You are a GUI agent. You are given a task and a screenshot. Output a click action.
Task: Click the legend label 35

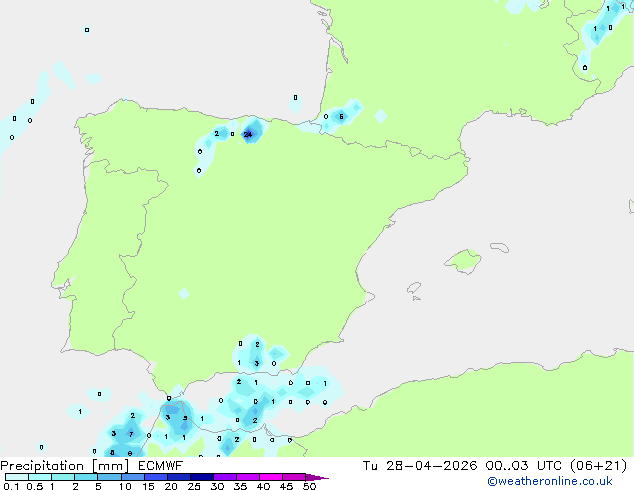[240, 486]
